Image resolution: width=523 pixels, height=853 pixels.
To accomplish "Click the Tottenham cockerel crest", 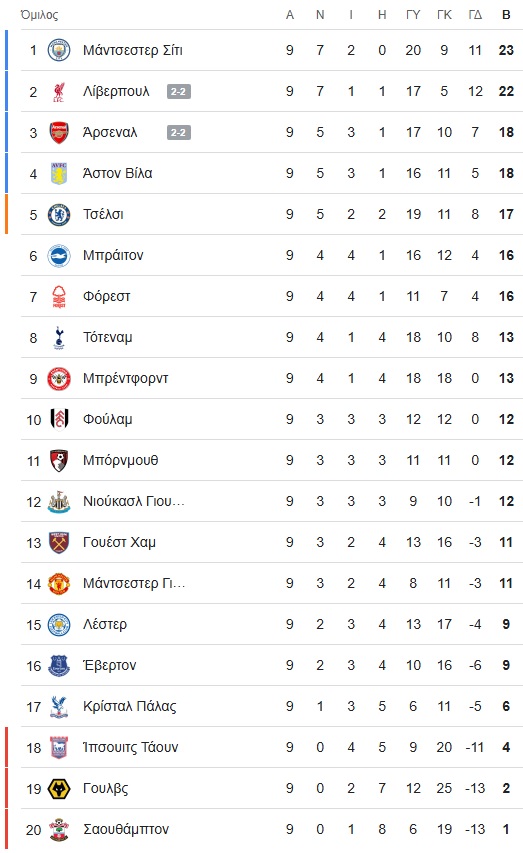I will pyautogui.click(x=59, y=337).
